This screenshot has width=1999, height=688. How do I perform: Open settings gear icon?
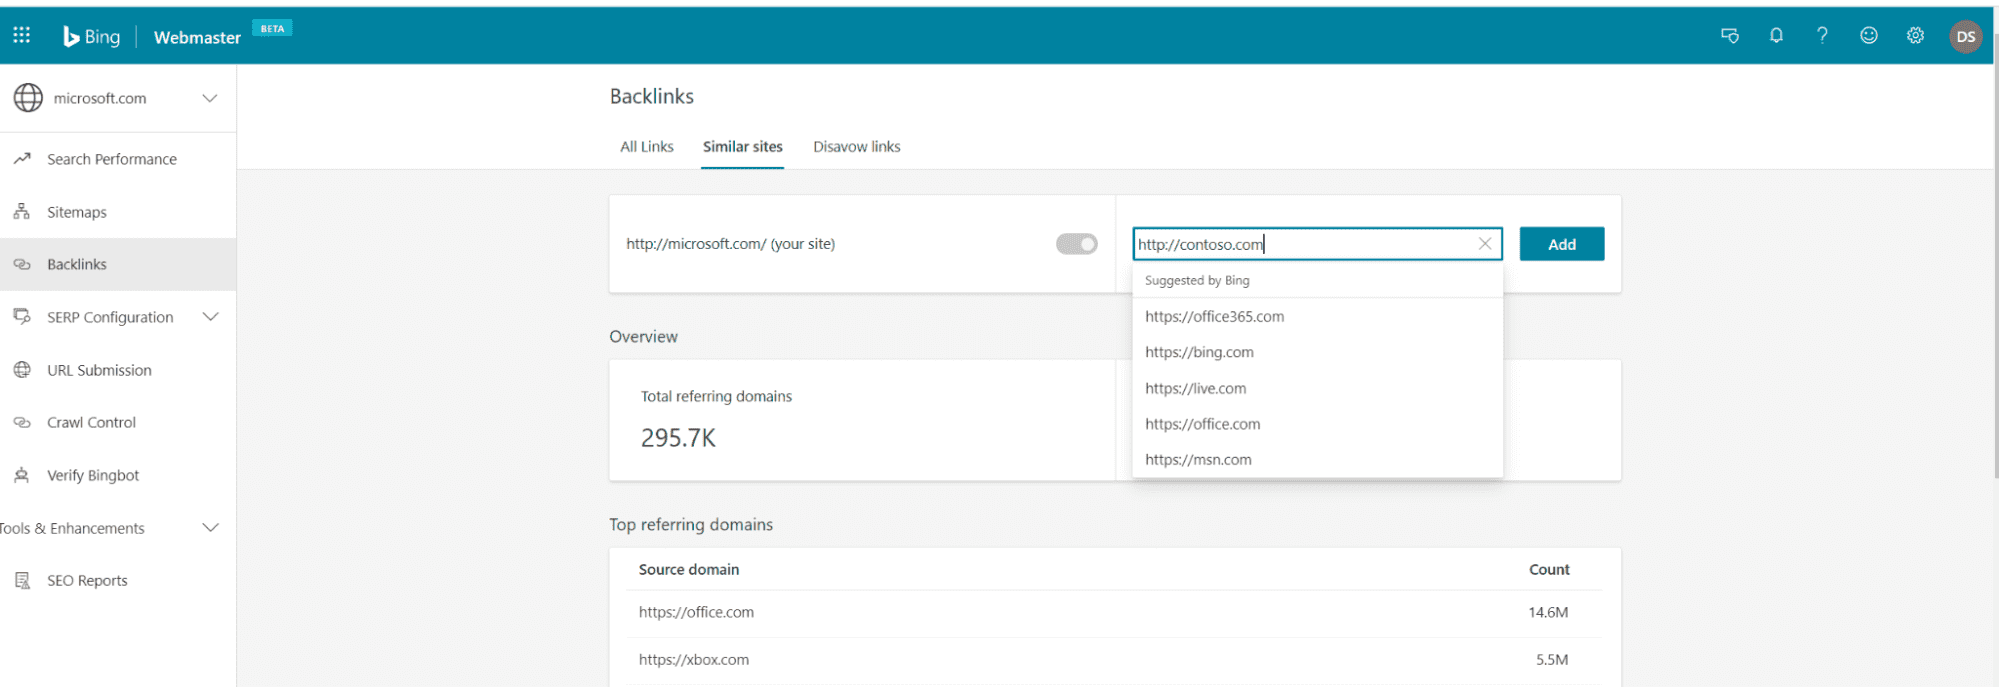coord(1915,36)
